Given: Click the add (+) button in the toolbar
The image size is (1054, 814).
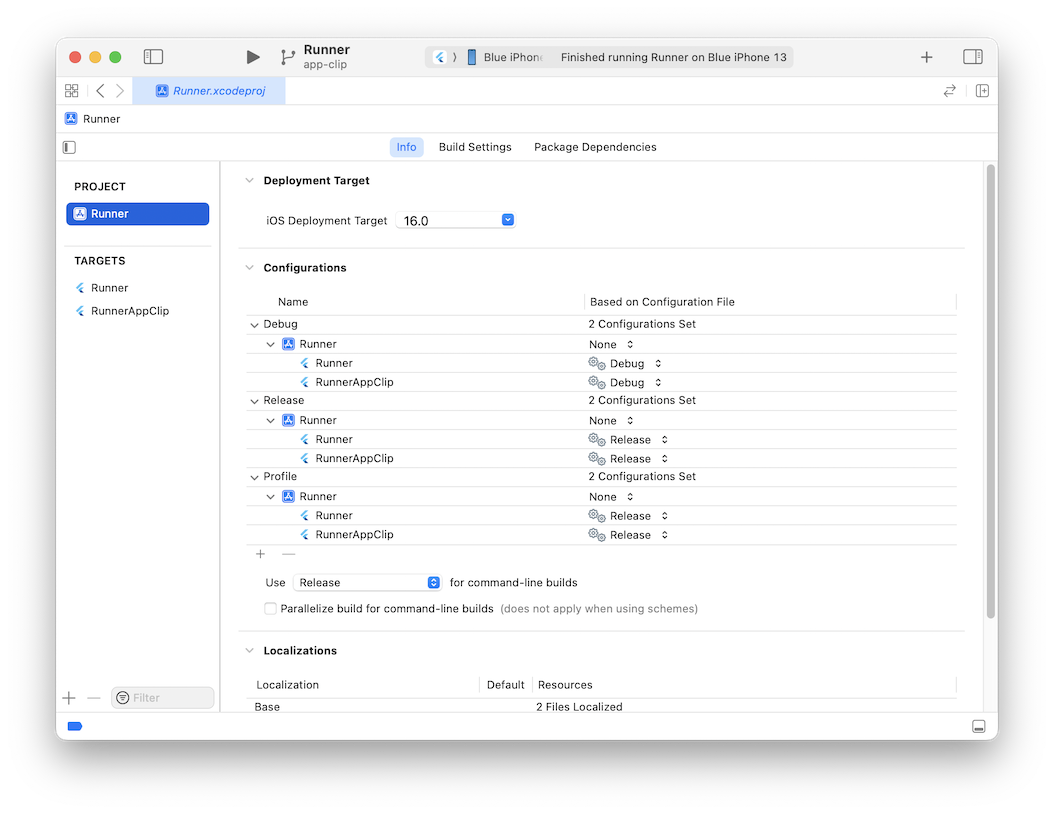Looking at the screenshot, I should tap(926, 57).
